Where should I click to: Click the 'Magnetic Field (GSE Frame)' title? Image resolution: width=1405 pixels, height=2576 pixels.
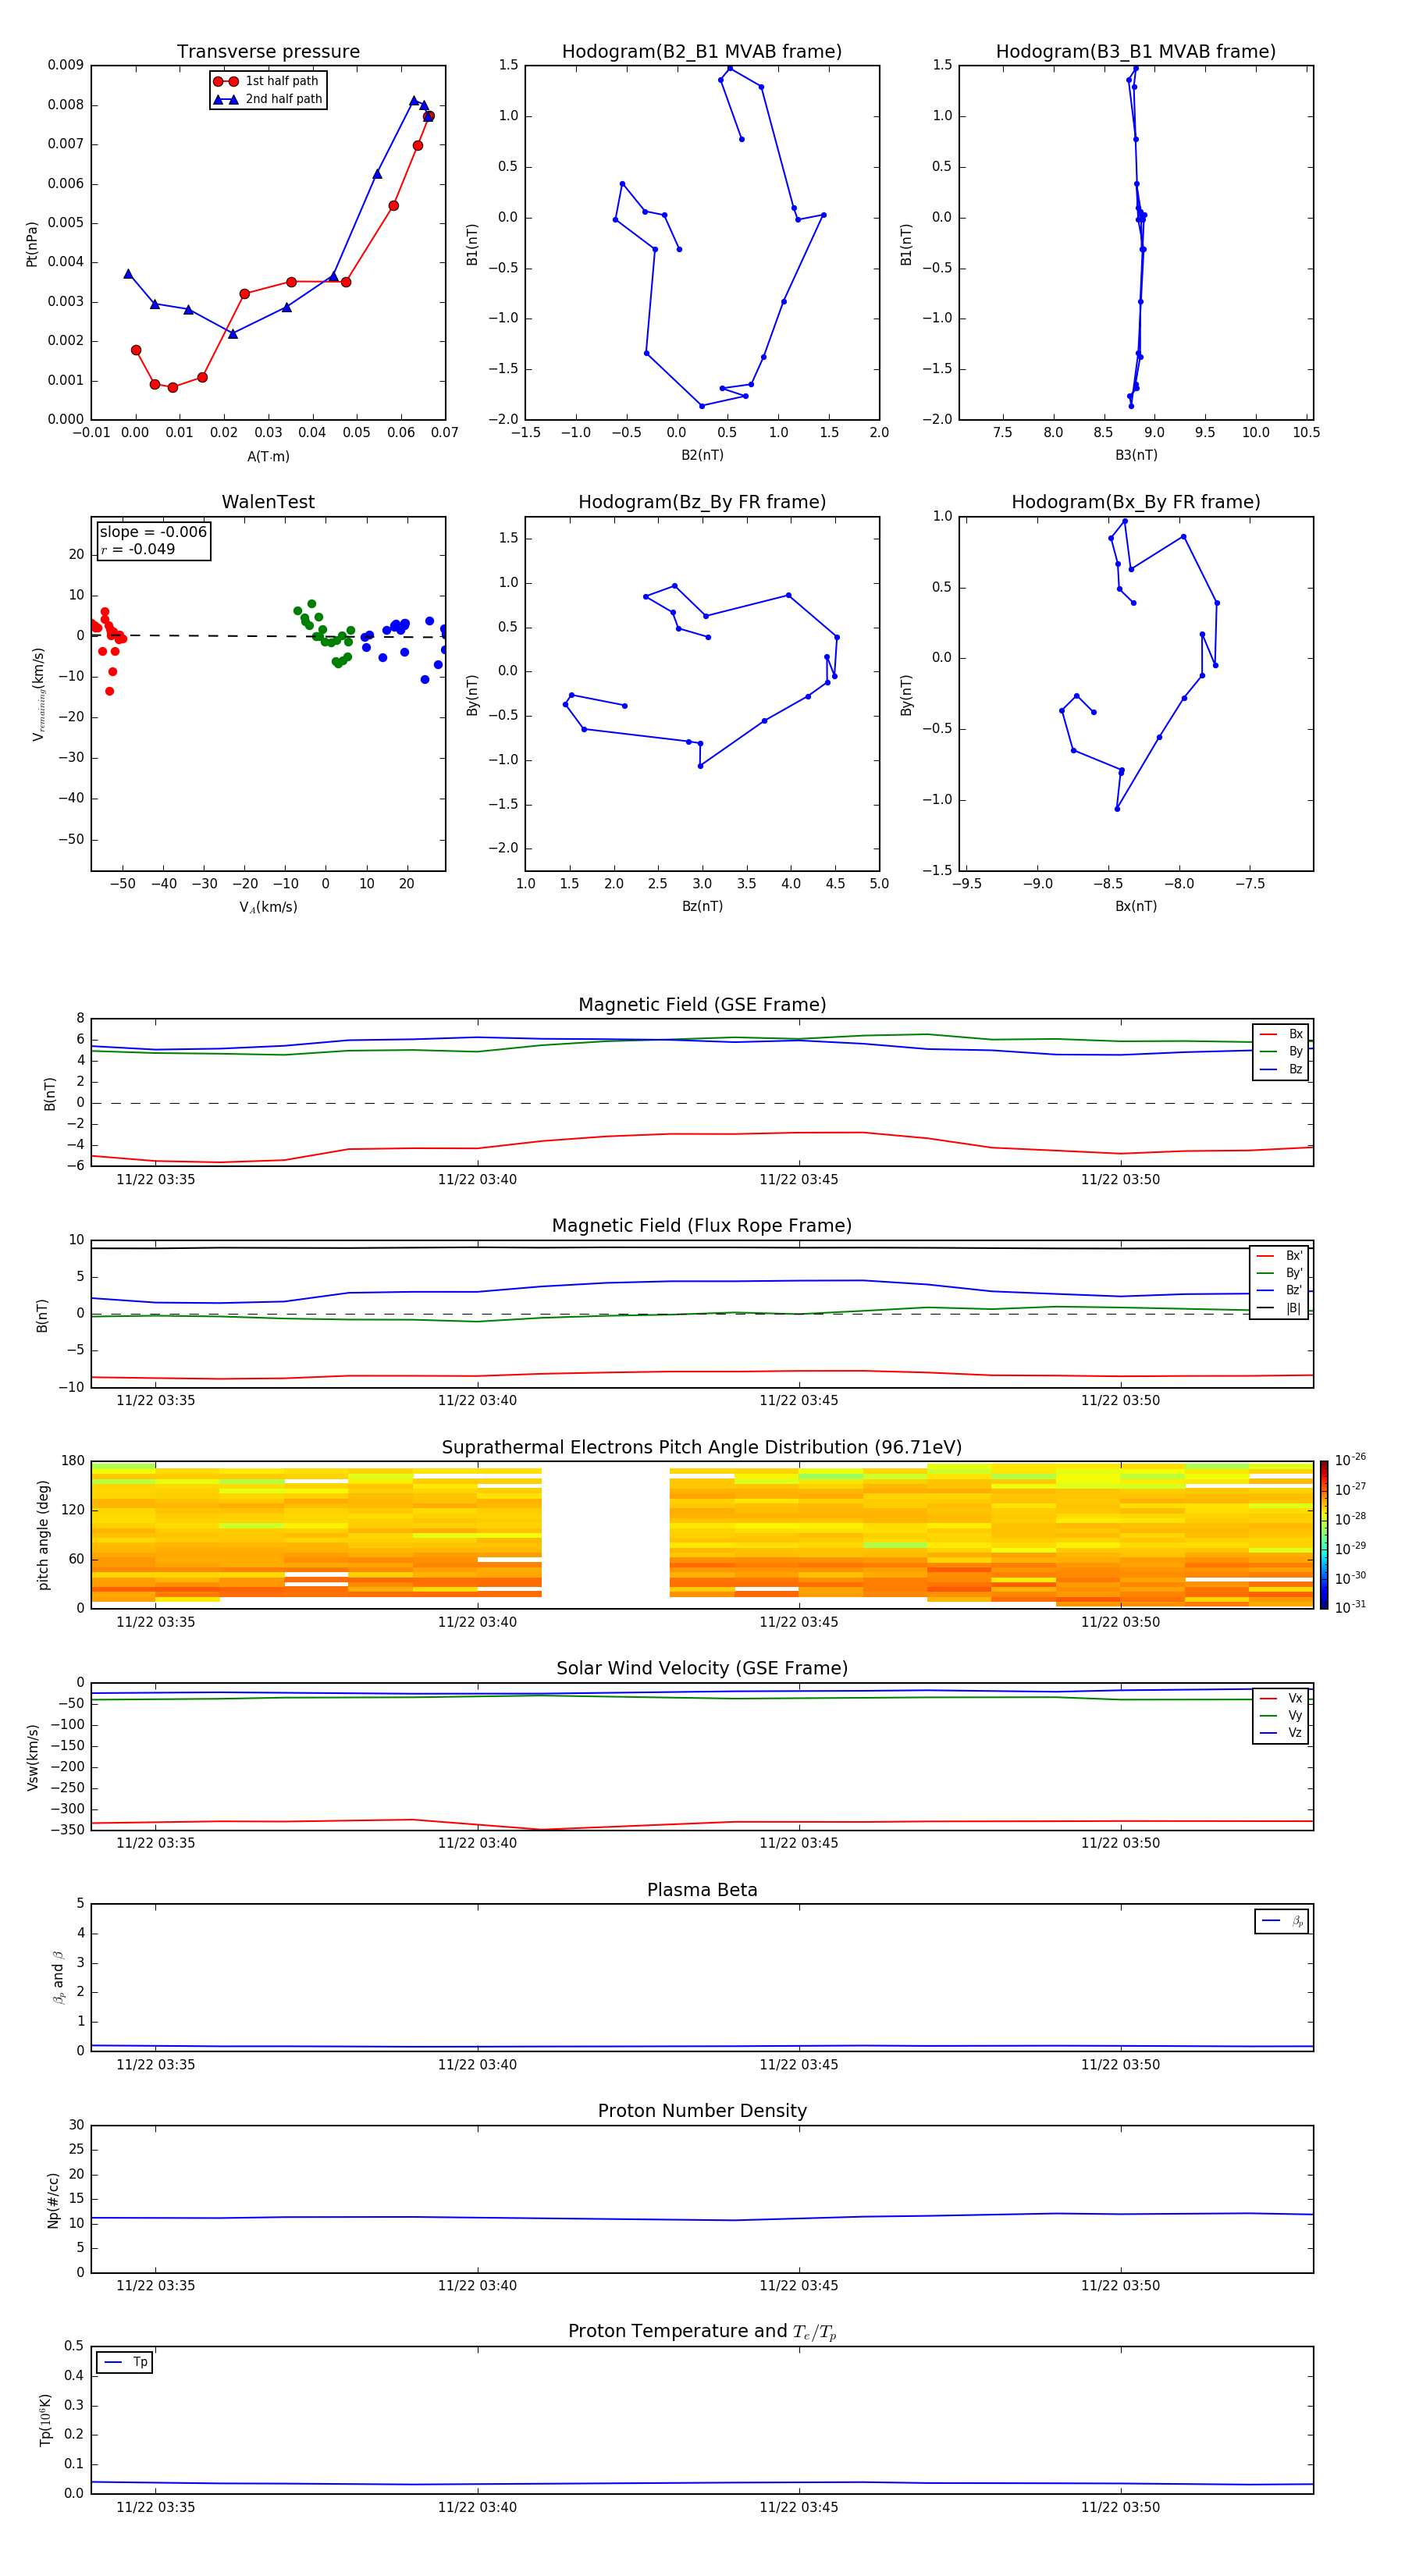pos(702,1005)
